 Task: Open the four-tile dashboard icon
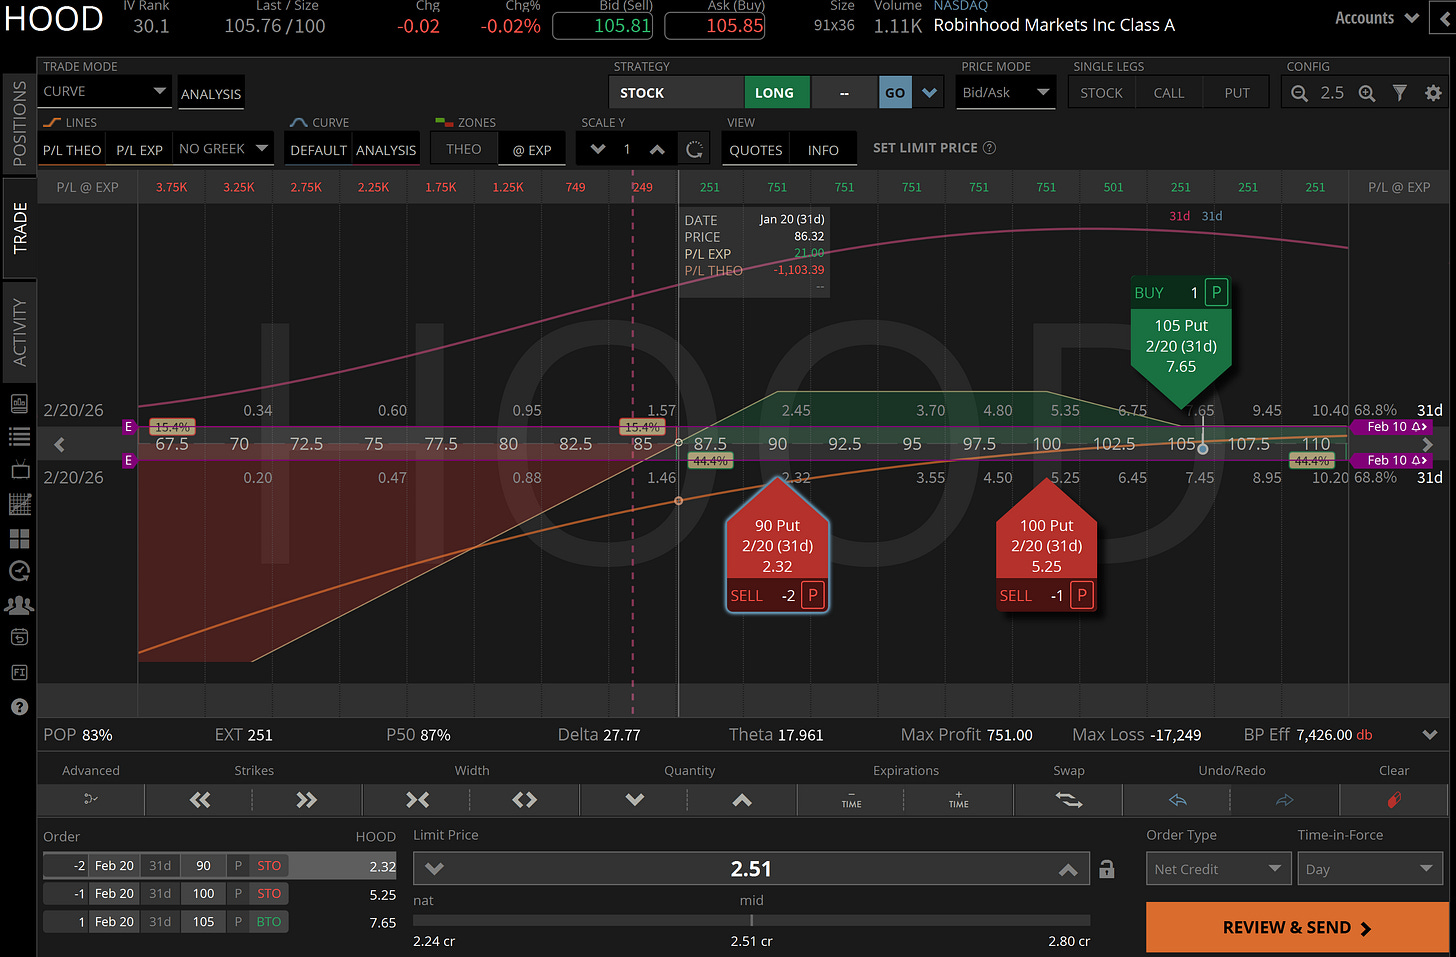(19, 538)
